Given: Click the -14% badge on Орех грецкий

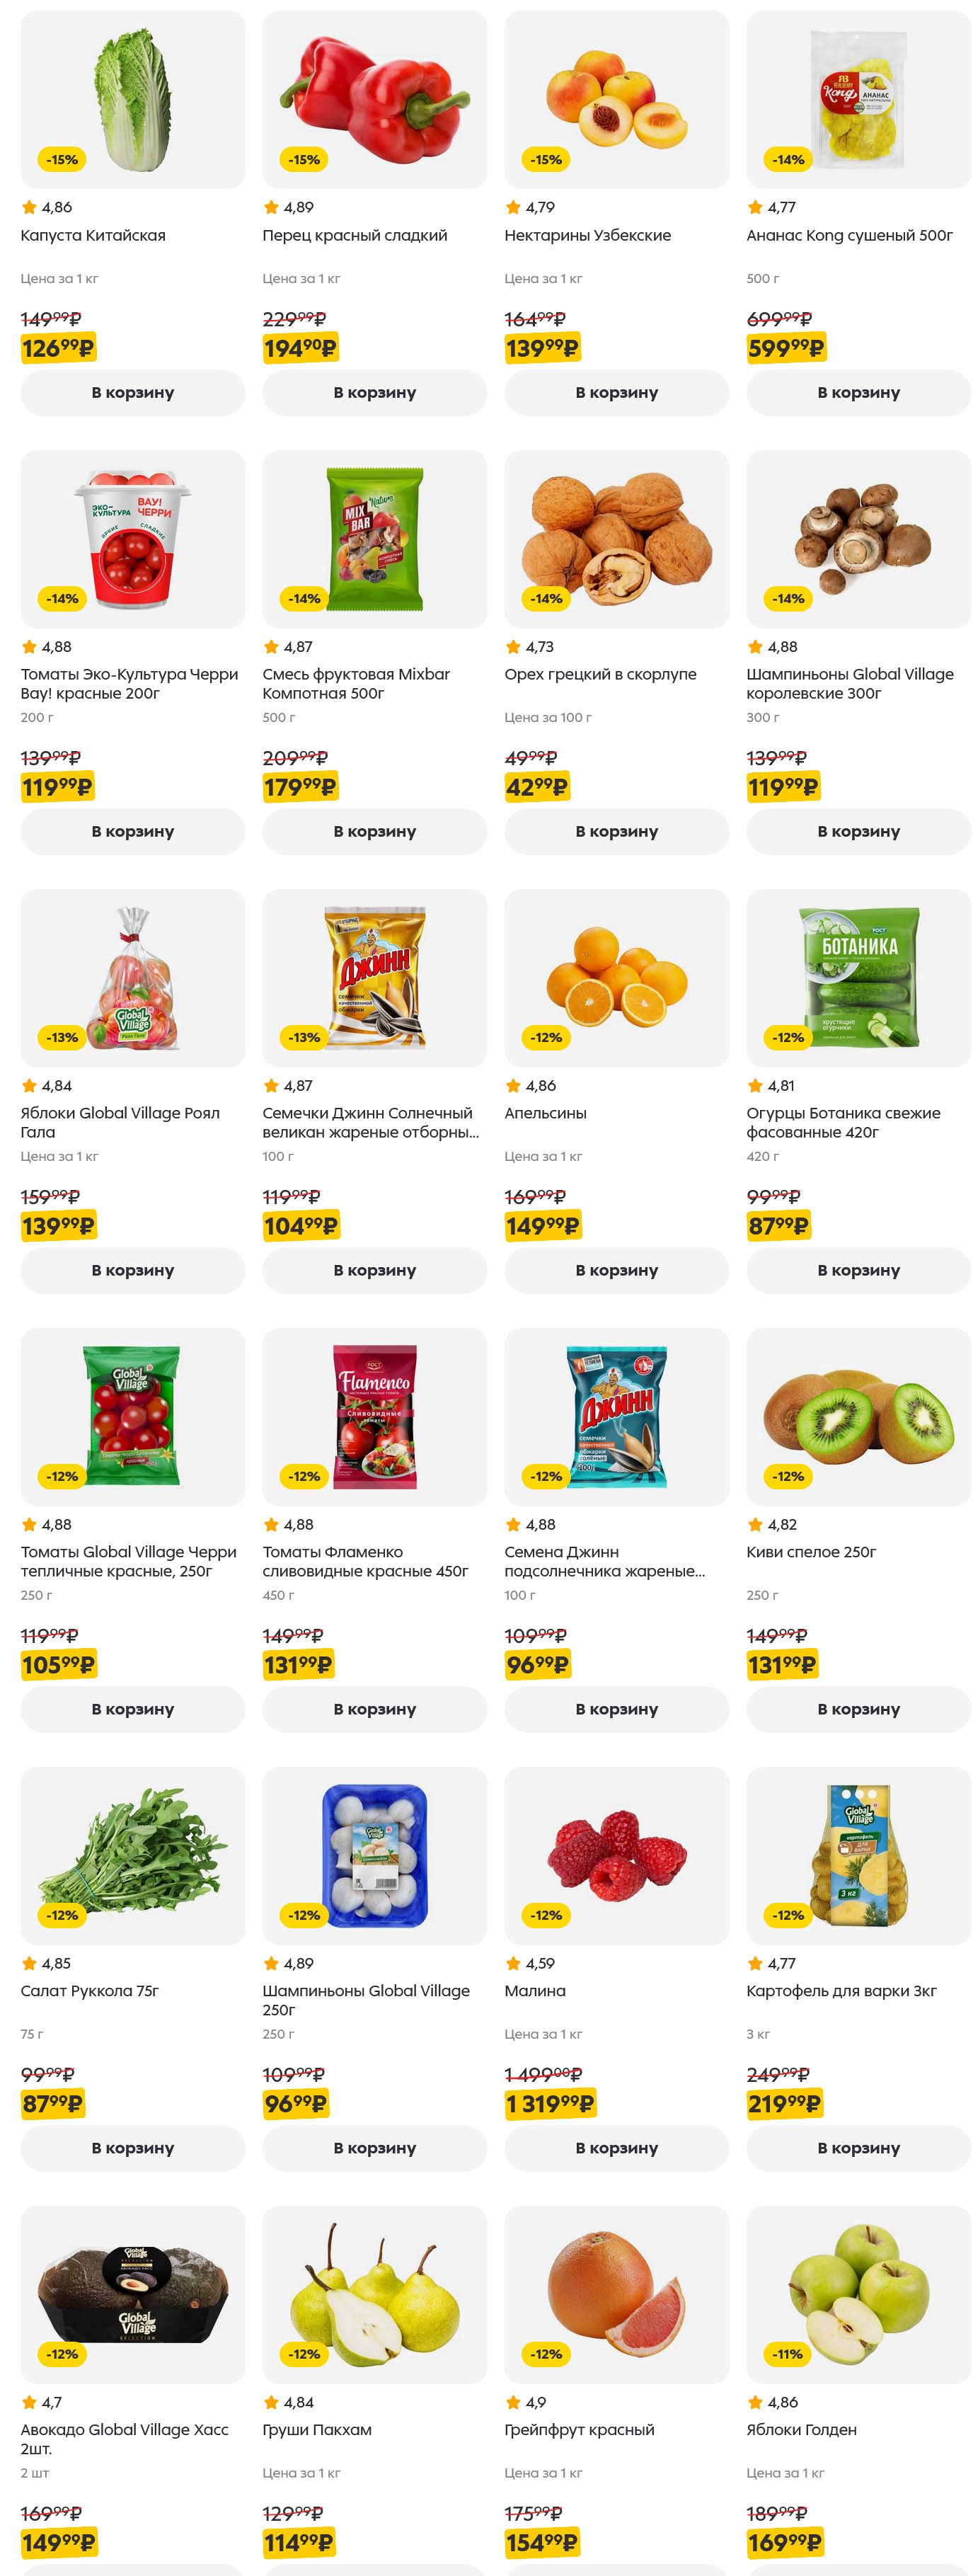Looking at the screenshot, I should click(546, 599).
